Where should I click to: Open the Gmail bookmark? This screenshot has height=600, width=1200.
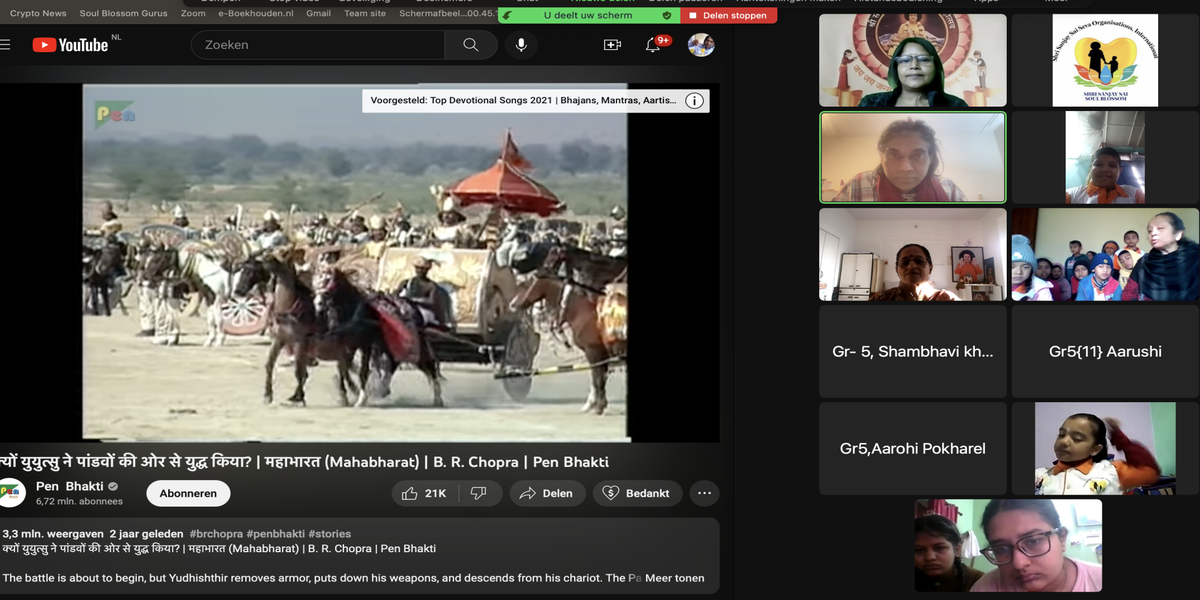(x=318, y=13)
